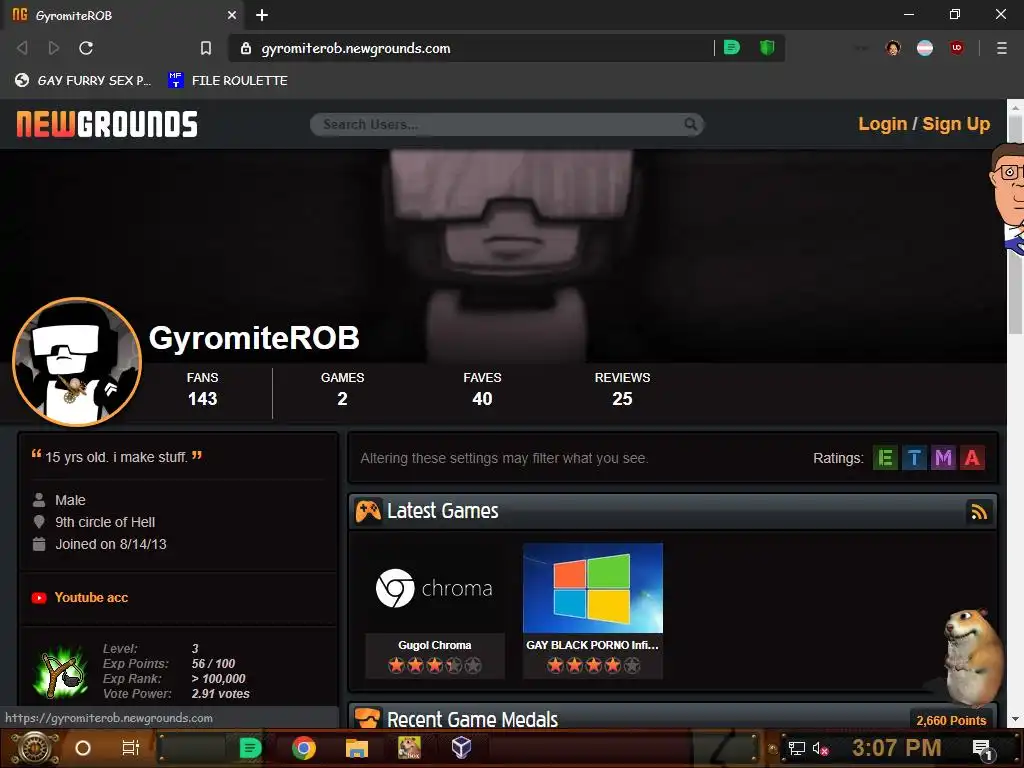Open the GAMES 2 section
The height and width of the screenshot is (768, 1024).
[x=342, y=389]
